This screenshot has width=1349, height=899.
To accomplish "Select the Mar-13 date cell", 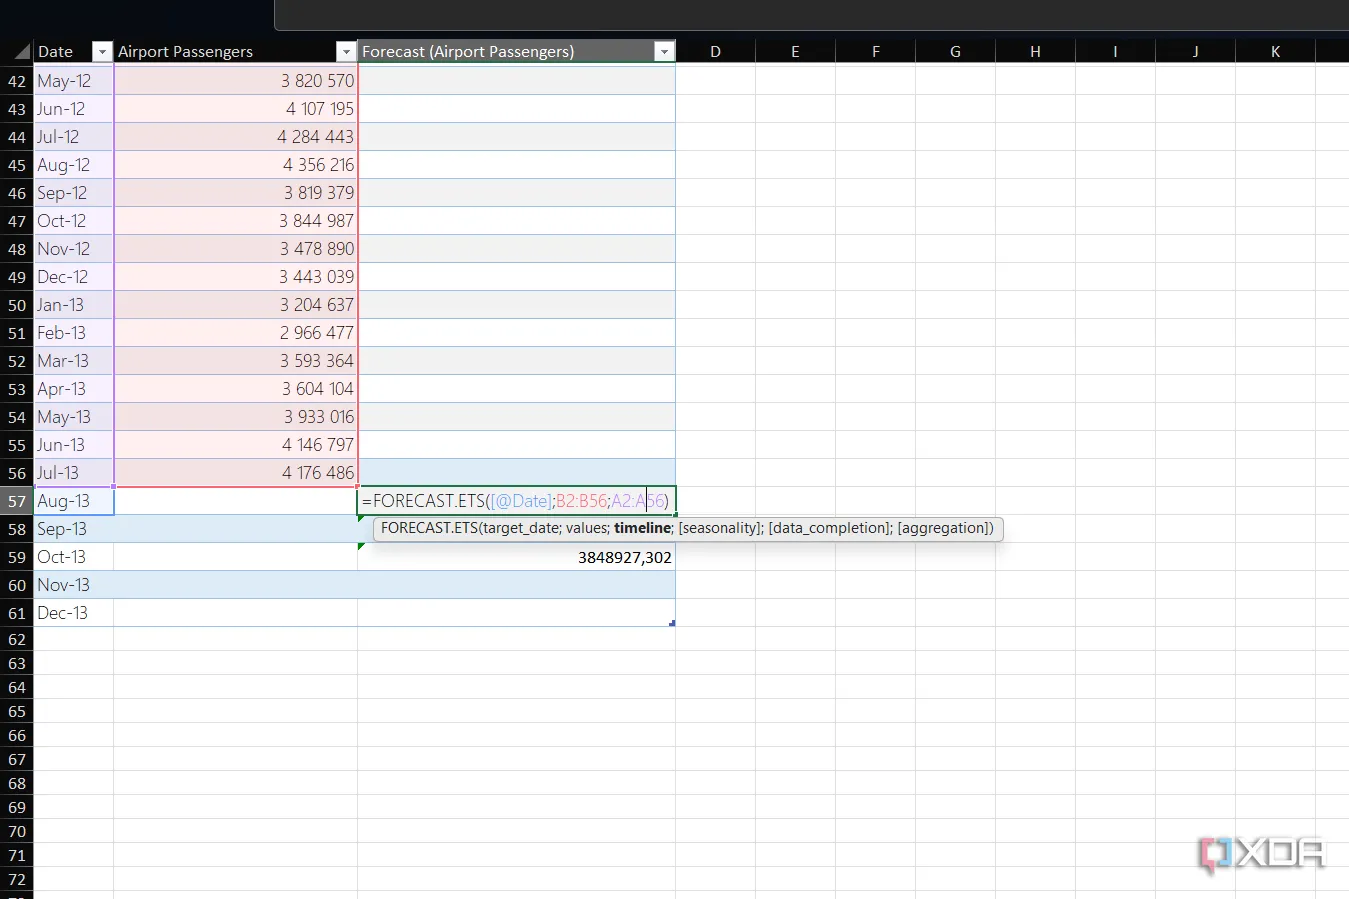I will tap(74, 361).
